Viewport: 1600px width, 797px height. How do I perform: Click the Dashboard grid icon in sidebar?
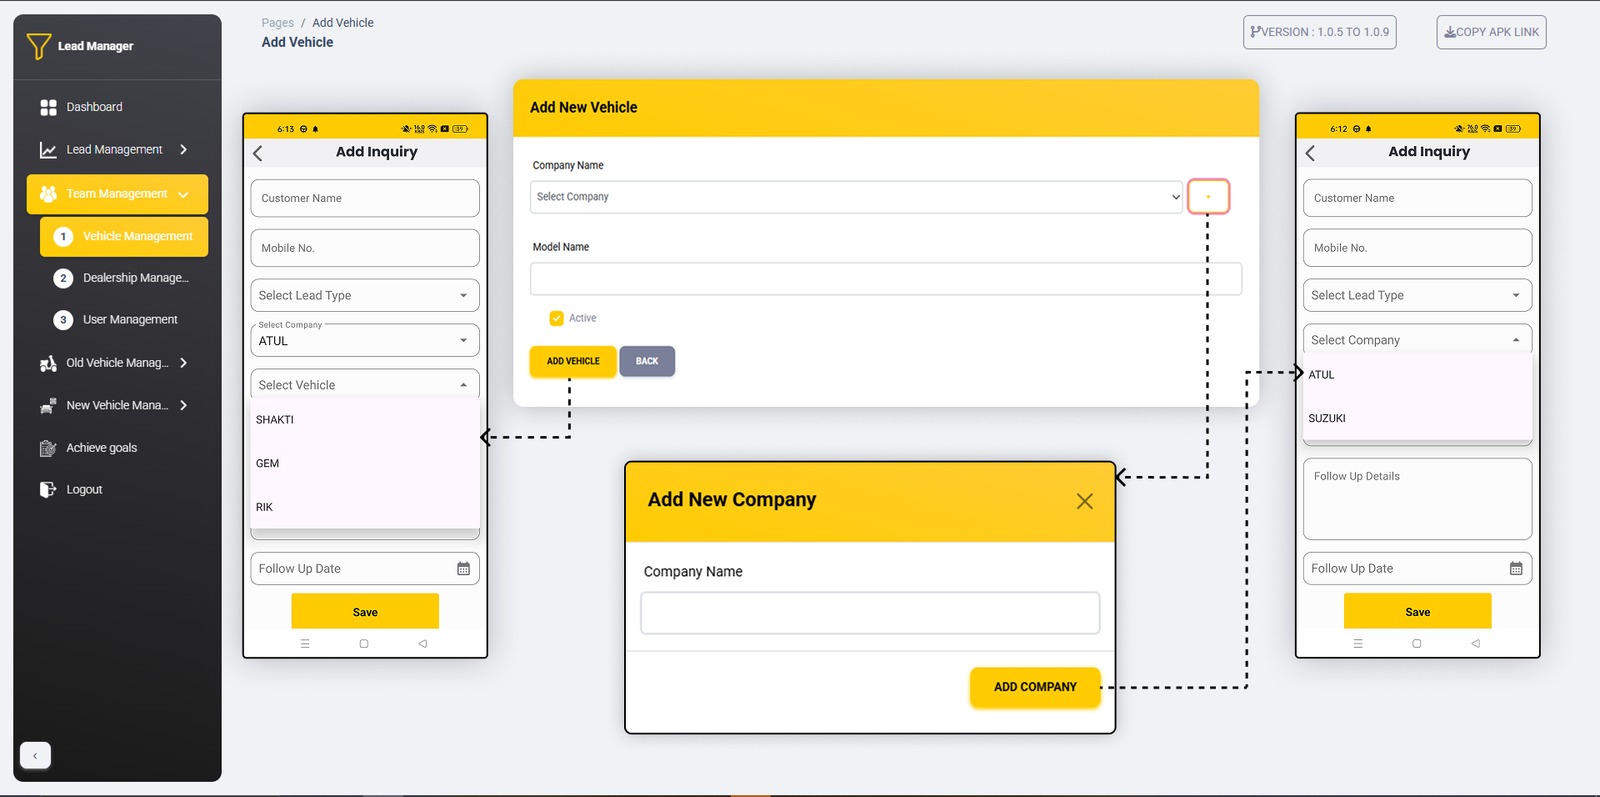coord(48,107)
